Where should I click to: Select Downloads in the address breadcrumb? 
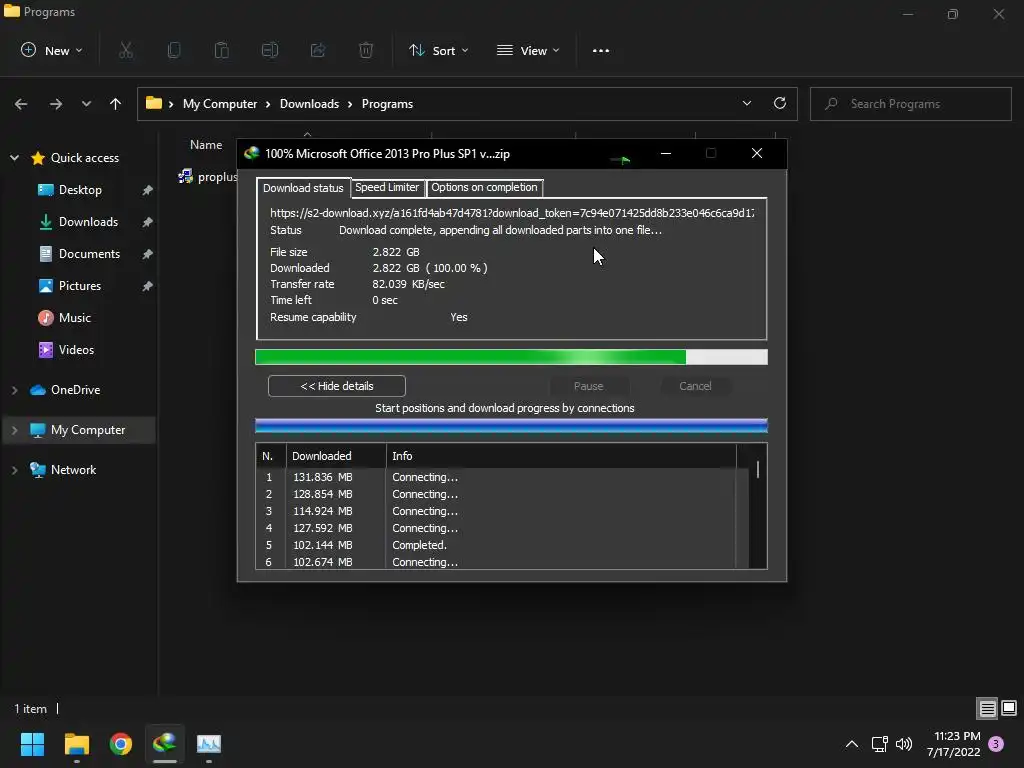pos(310,104)
